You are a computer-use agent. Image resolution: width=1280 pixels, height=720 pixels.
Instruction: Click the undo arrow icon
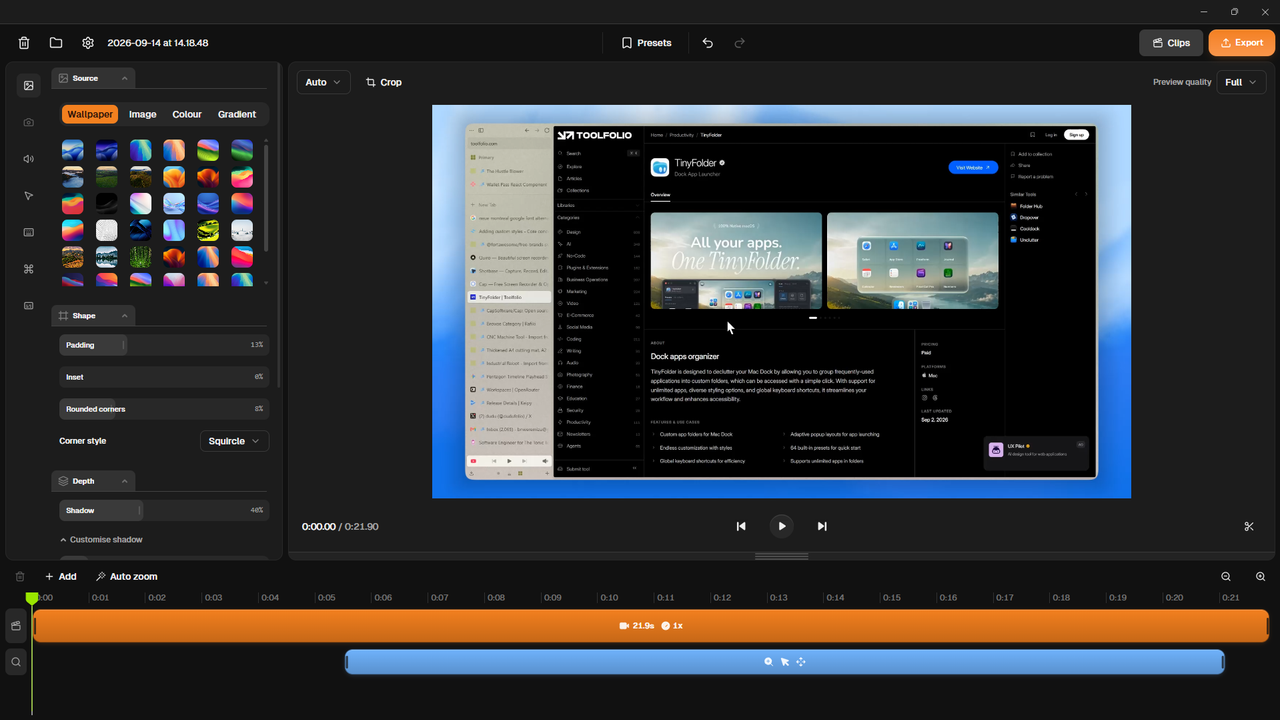pos(708,43)
